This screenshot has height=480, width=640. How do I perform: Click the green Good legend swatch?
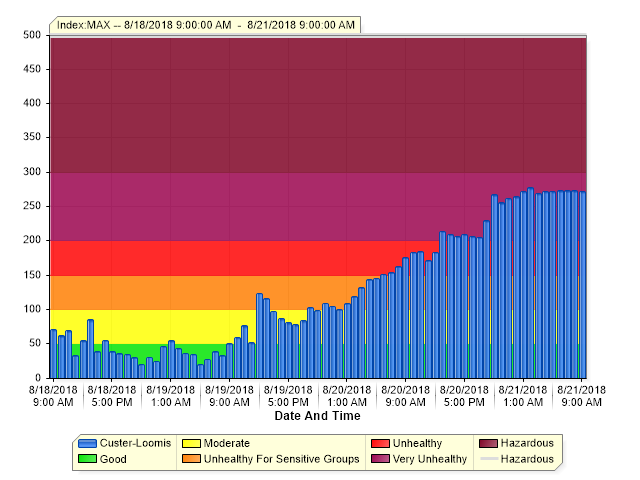click(87, 459)
